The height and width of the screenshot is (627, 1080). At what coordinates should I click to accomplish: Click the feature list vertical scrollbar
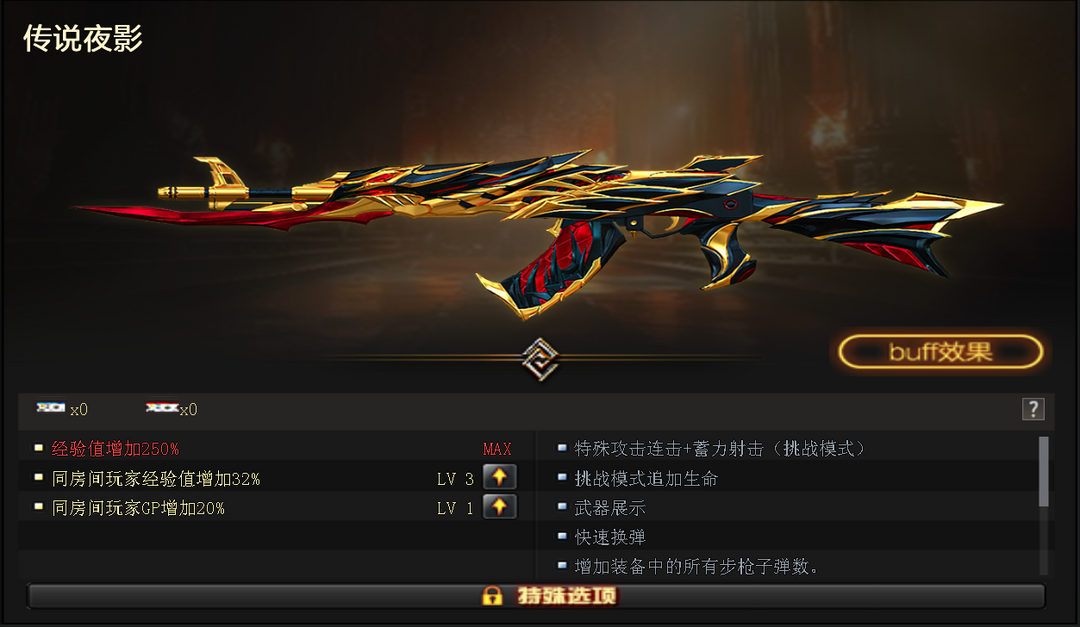(1043, 506)
